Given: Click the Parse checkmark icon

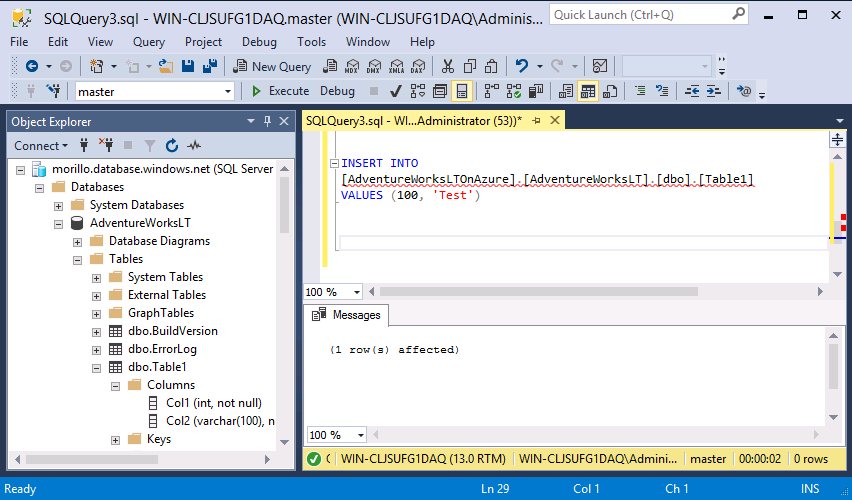Looking at the screenshot, I should click(x=396, y=91).
